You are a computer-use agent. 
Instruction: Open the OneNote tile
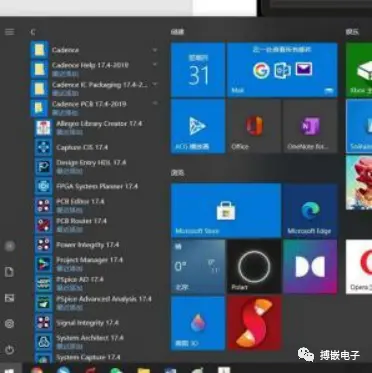[x=310, y=126]
